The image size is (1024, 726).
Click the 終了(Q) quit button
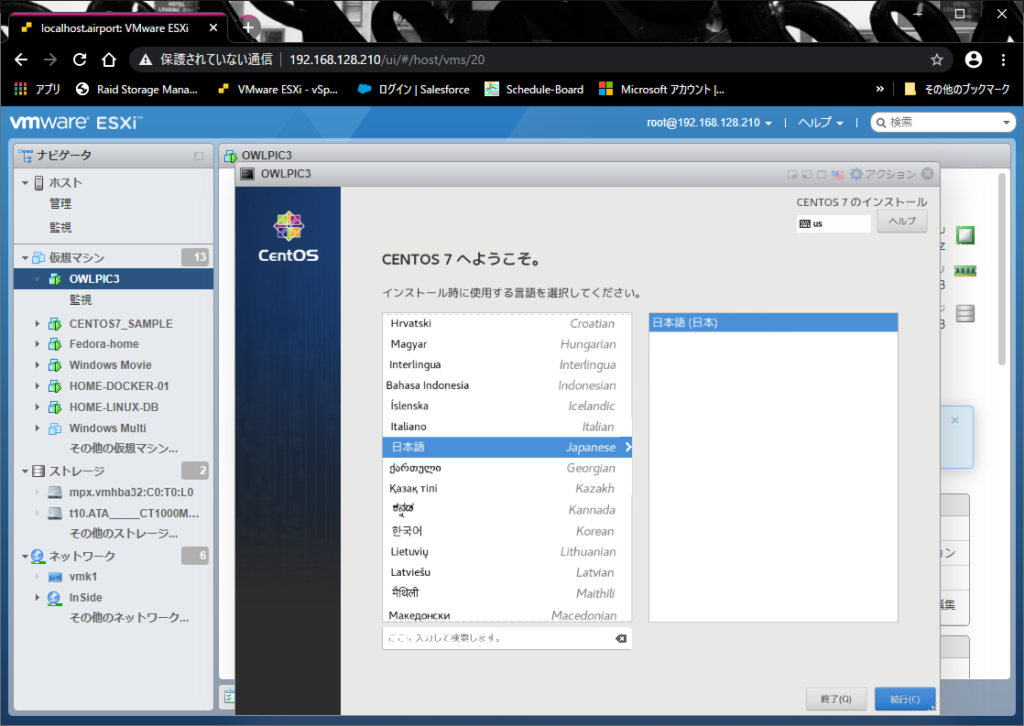[x=836, y=699]
